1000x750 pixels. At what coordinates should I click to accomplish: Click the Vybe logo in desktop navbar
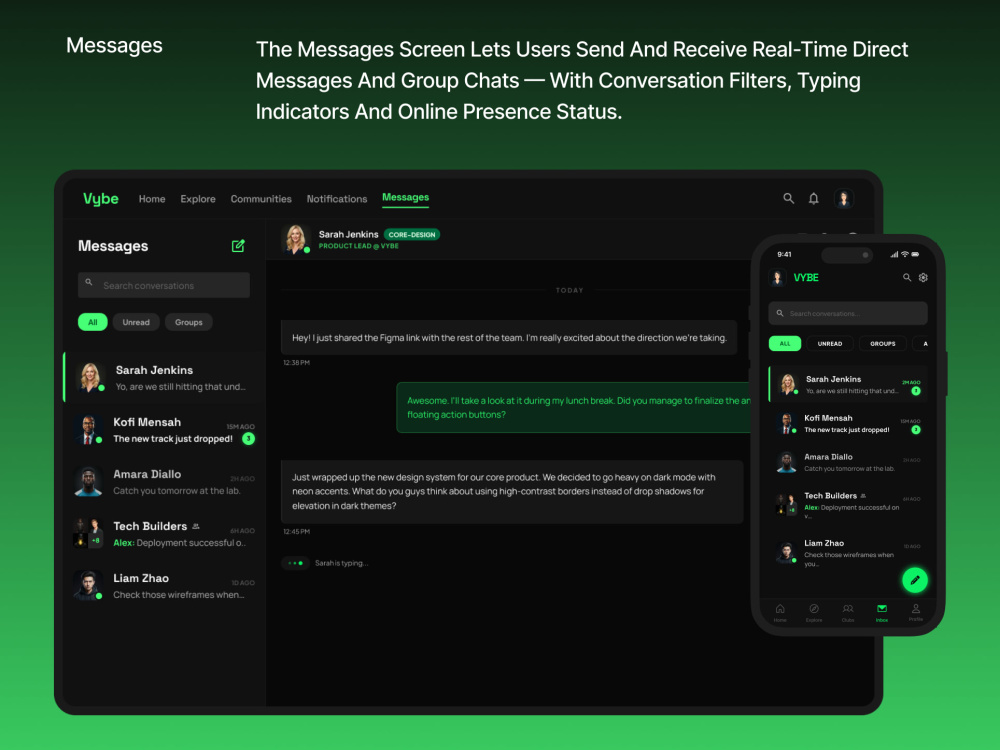click(101, 198)
